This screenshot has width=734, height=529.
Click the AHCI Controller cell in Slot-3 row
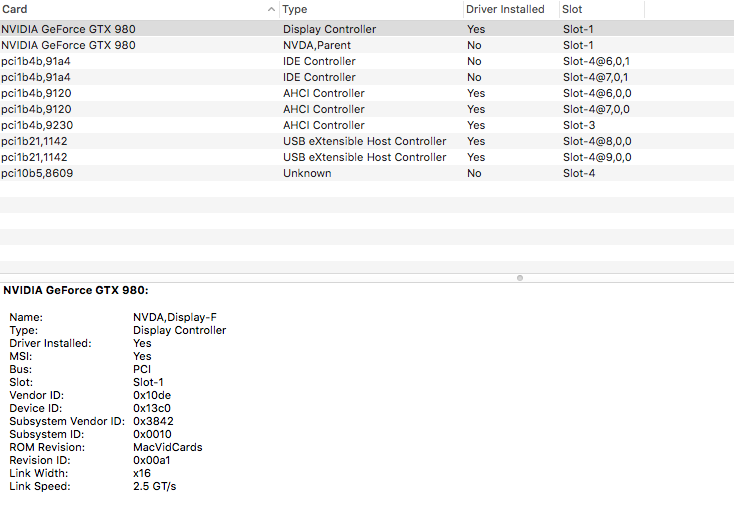[x=323, y=125]
